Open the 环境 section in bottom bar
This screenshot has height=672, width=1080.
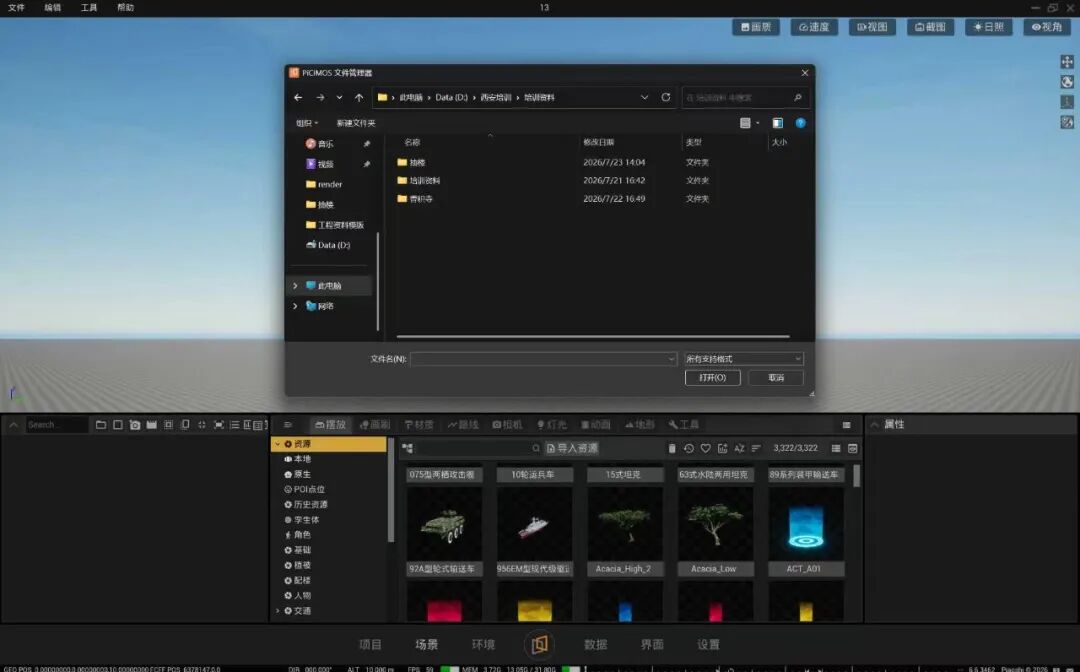coord(483,644)
